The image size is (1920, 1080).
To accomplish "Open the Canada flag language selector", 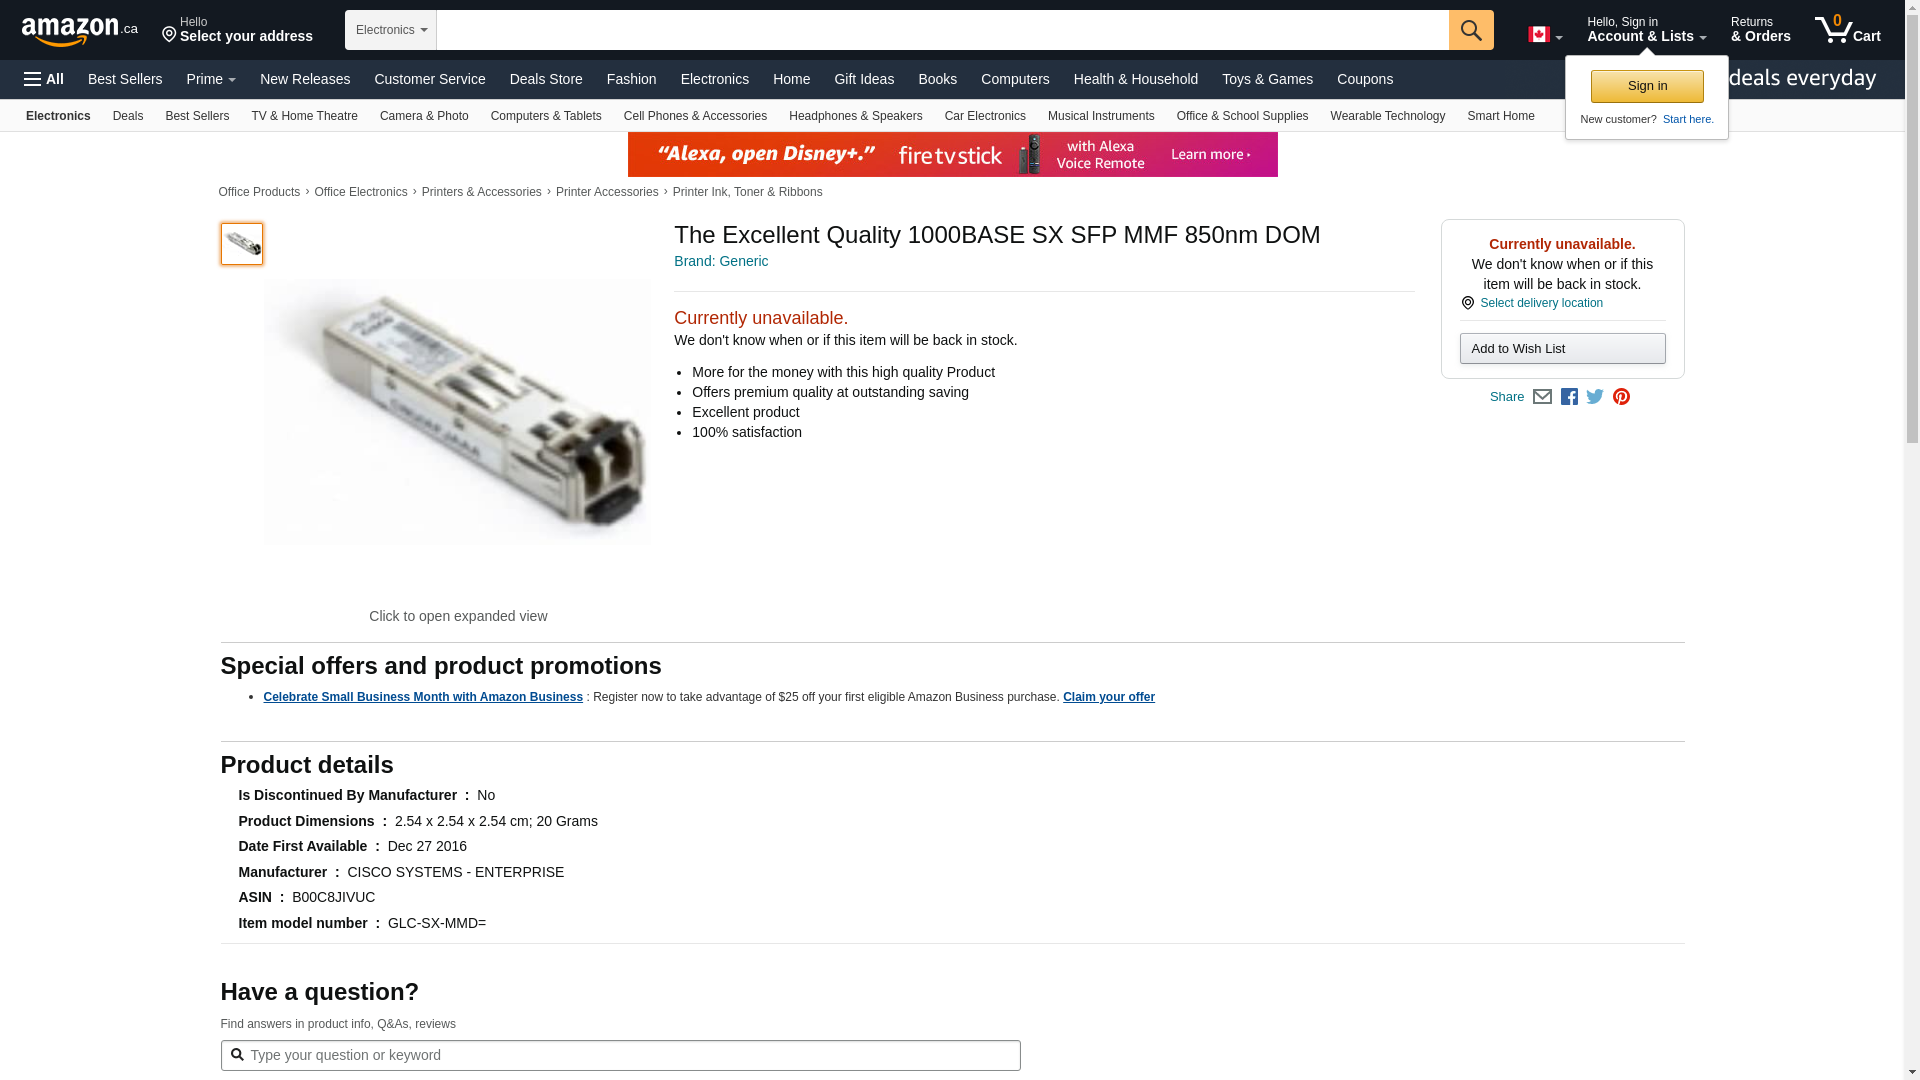I will 1544,35.
